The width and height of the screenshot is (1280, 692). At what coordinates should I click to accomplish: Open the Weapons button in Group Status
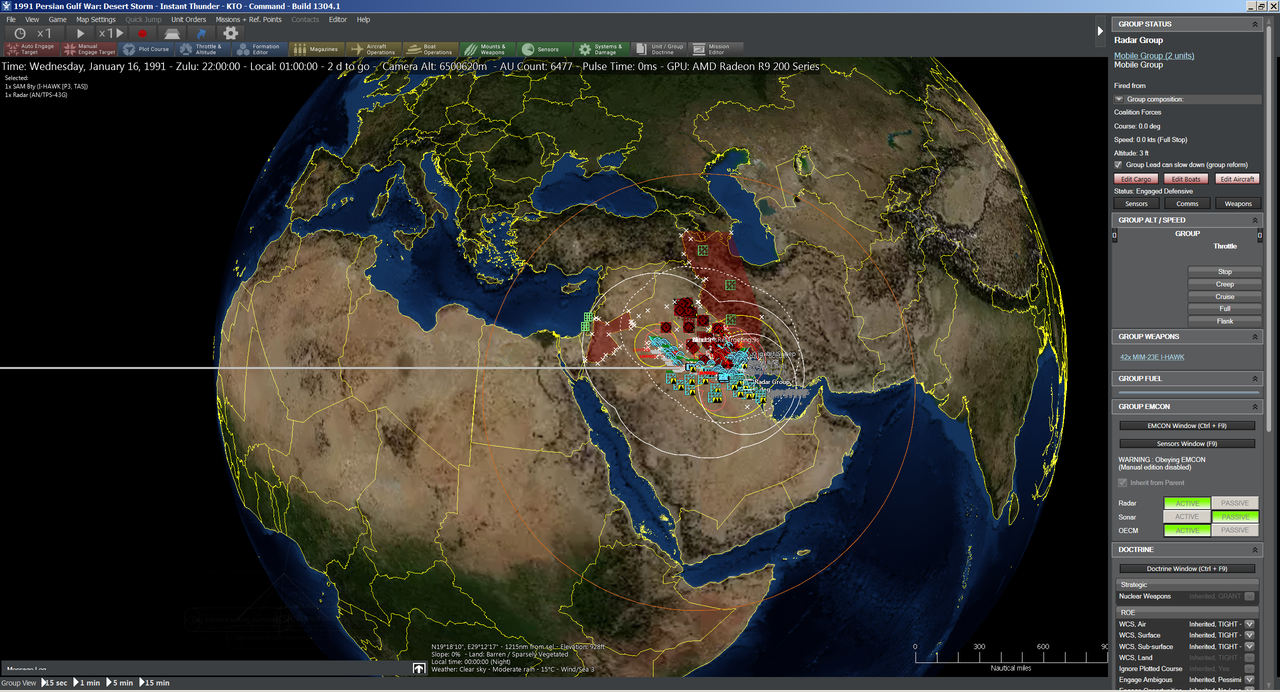1238,203
